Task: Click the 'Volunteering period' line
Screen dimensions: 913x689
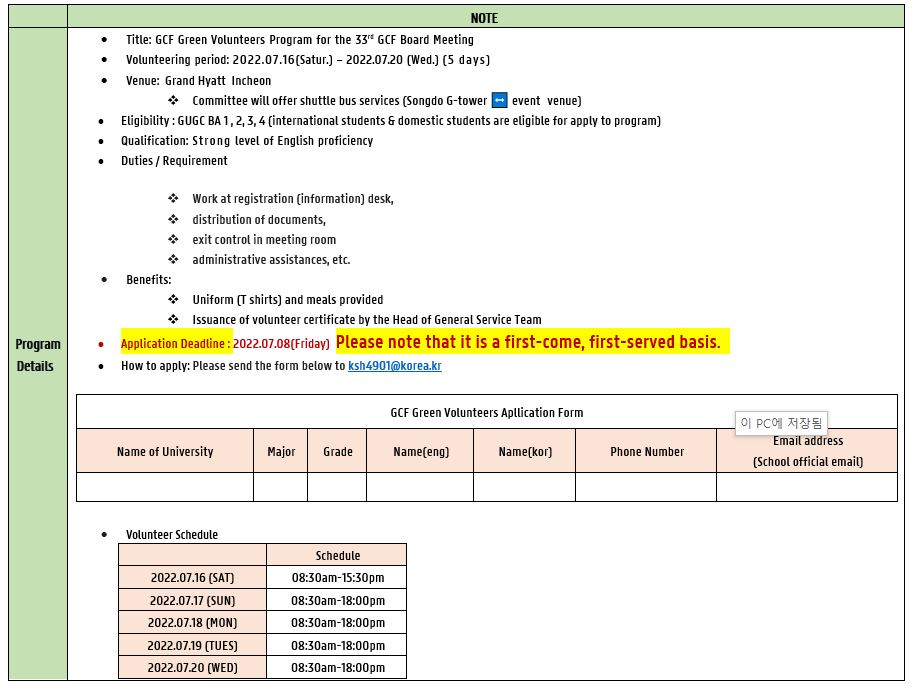Action: [308, 60]
